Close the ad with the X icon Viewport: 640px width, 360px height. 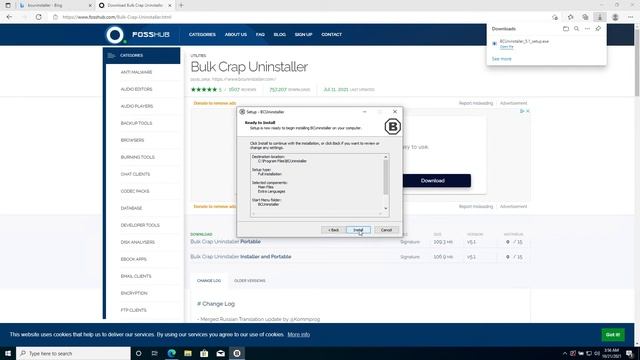(528, 111)
